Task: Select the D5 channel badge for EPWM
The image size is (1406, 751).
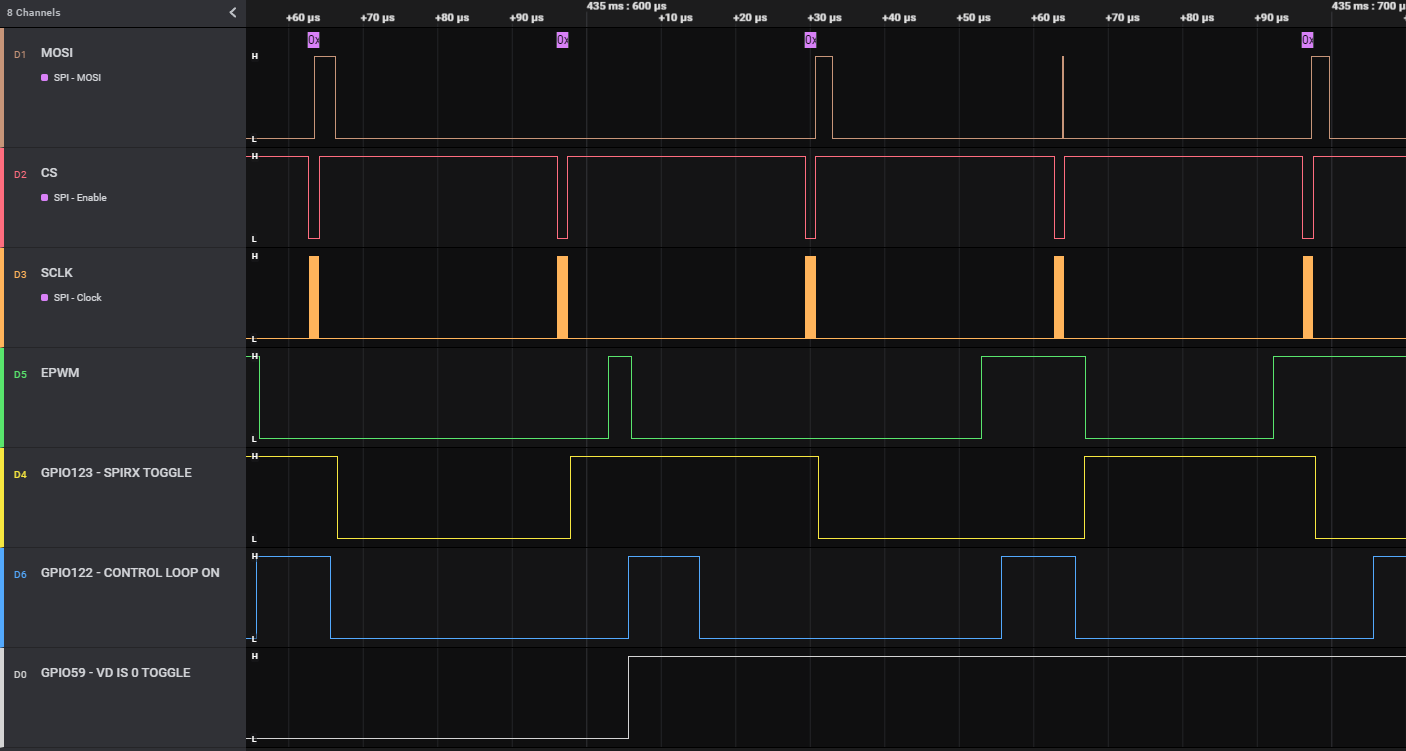Action: [20, 374]
